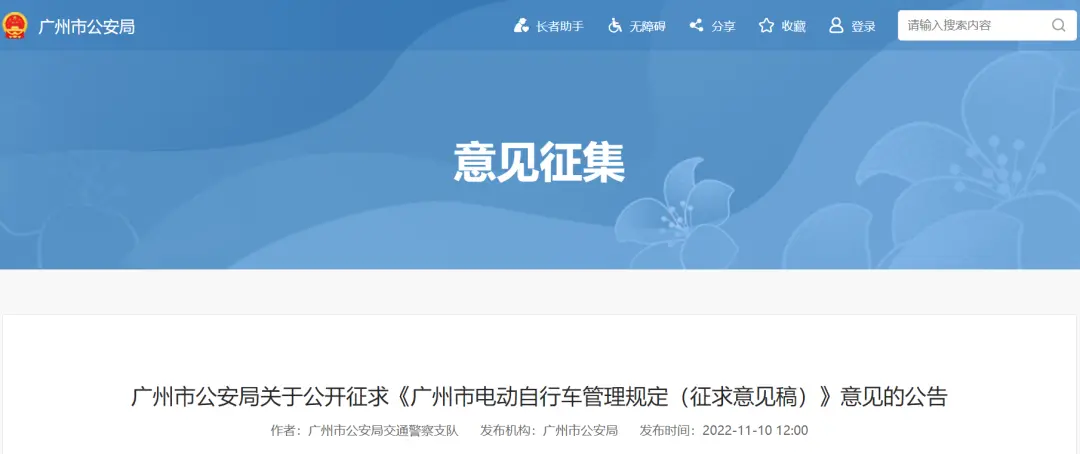Open the 广州市公安局 site home title

click(x=86, y=27)
